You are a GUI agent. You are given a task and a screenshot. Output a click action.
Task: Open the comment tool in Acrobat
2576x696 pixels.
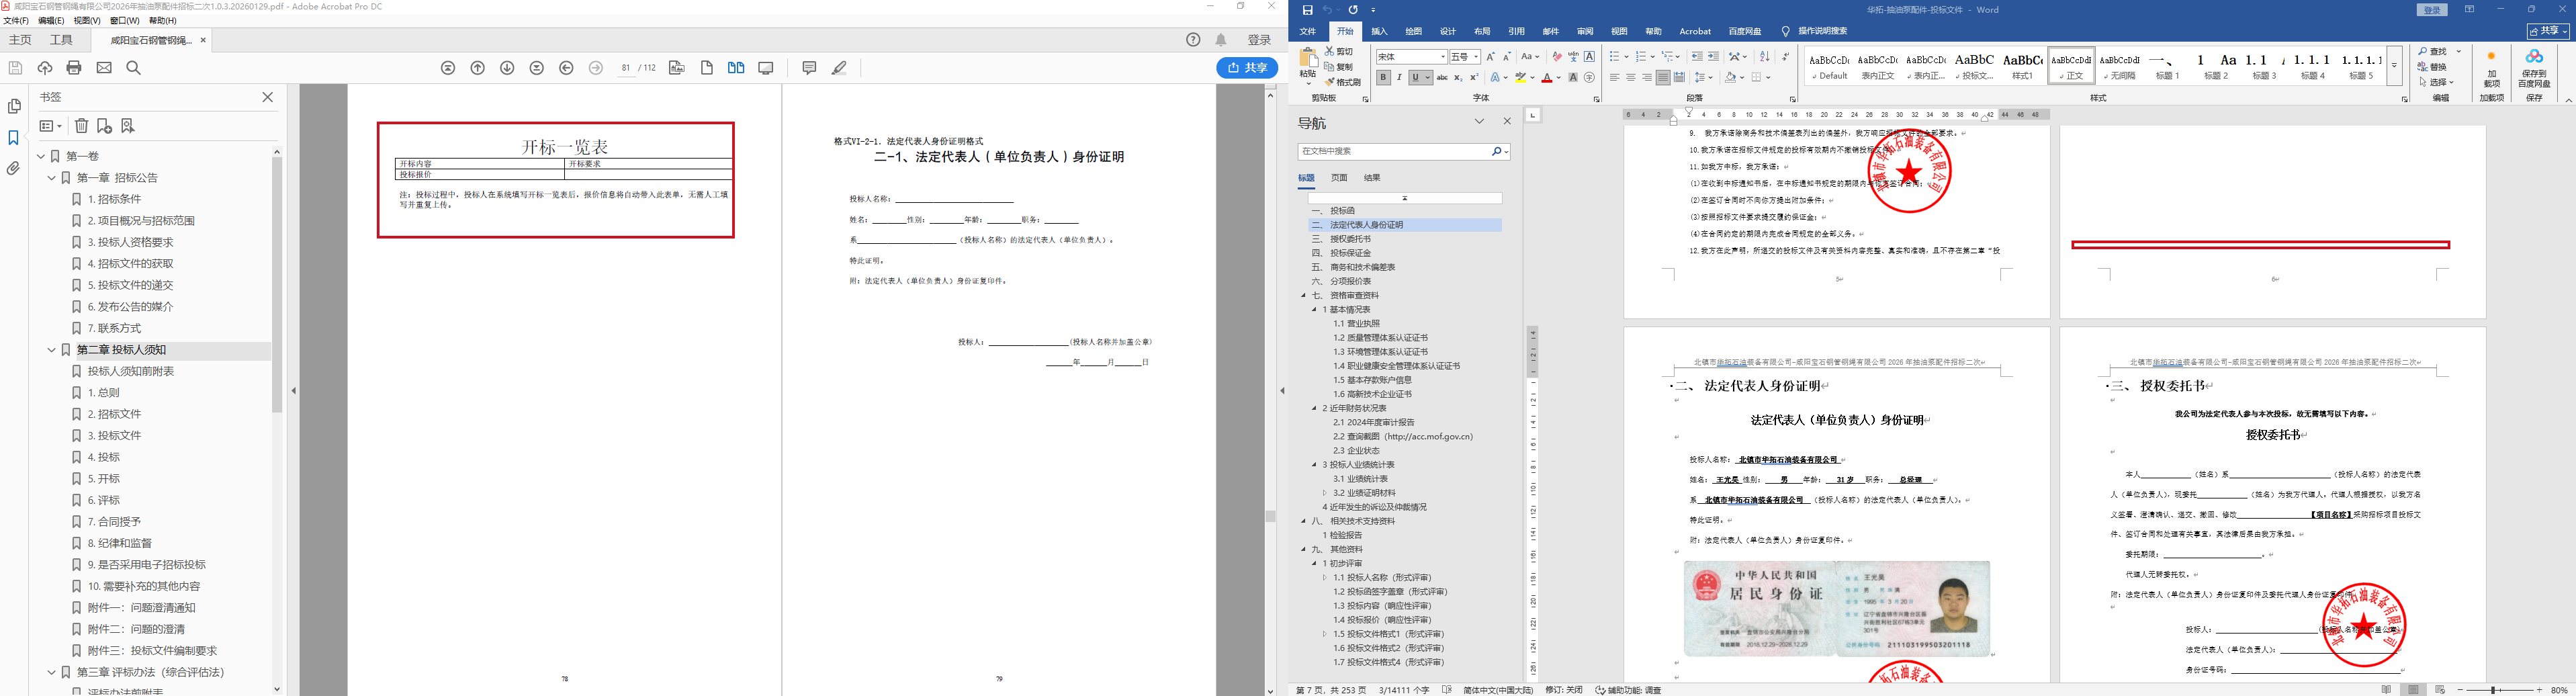810,68
